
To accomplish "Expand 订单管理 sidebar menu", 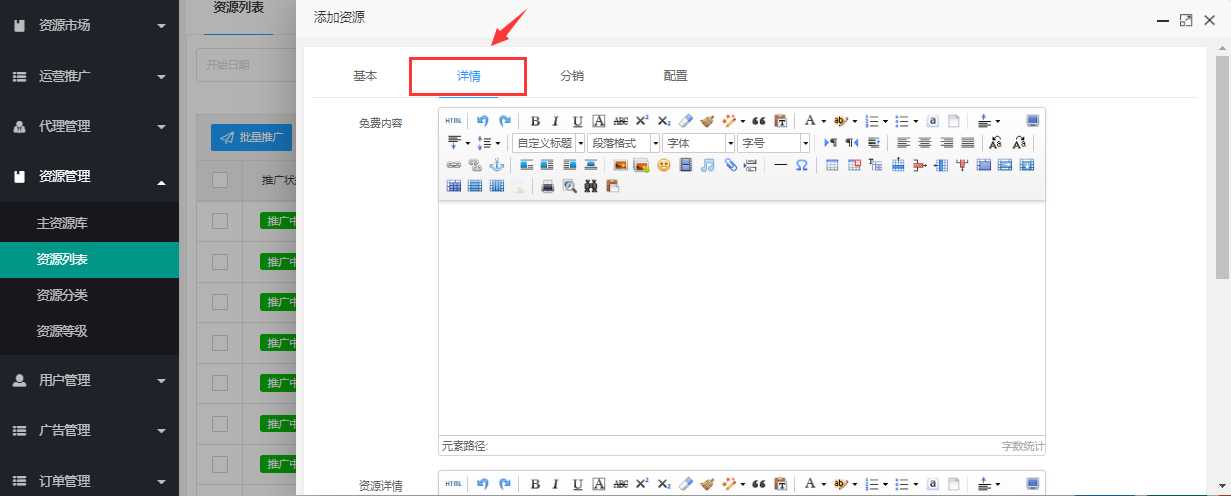I will 89,480.
